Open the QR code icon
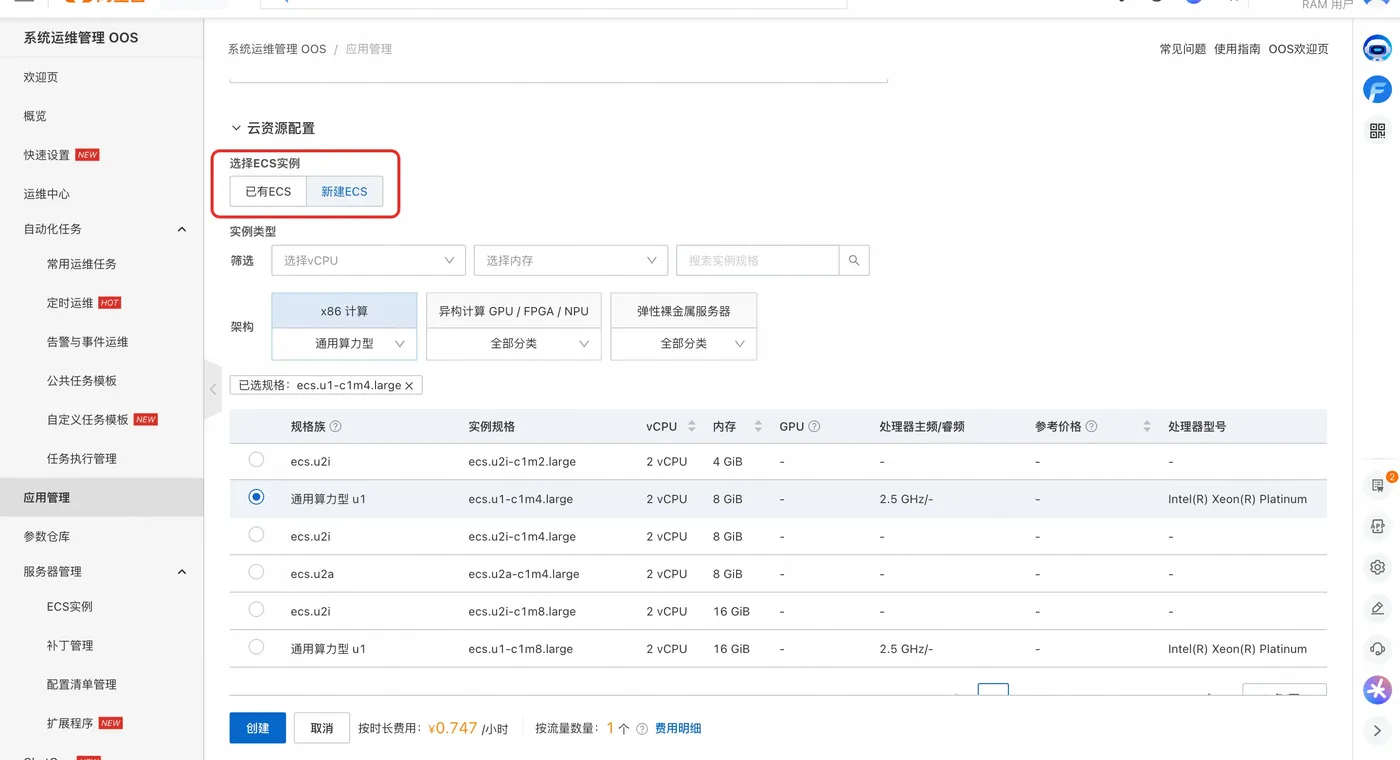Screen dimensions: 1400x760 (x=1377, y=130)
